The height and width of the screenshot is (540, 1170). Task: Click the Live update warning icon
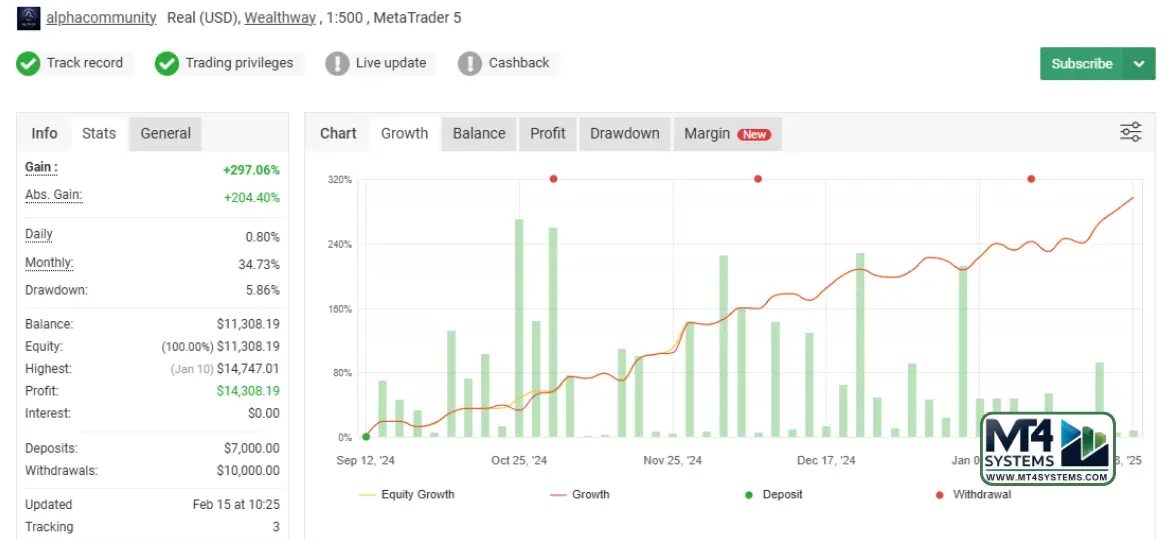click(337, 63)
